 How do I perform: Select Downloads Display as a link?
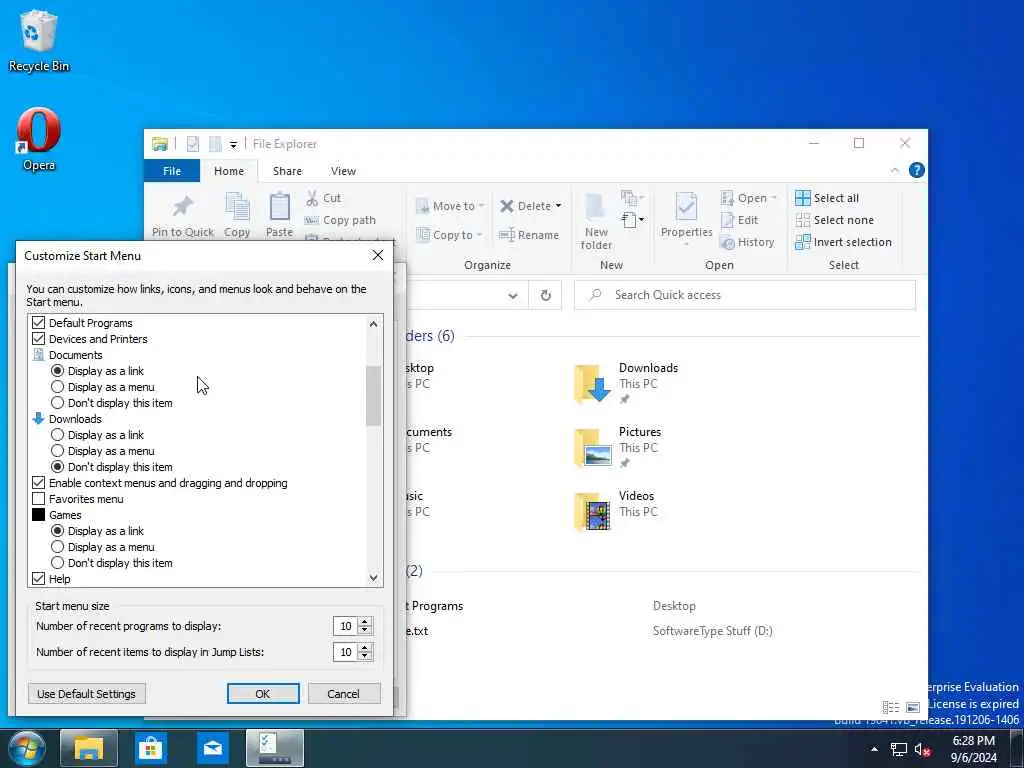coord(57,435)
